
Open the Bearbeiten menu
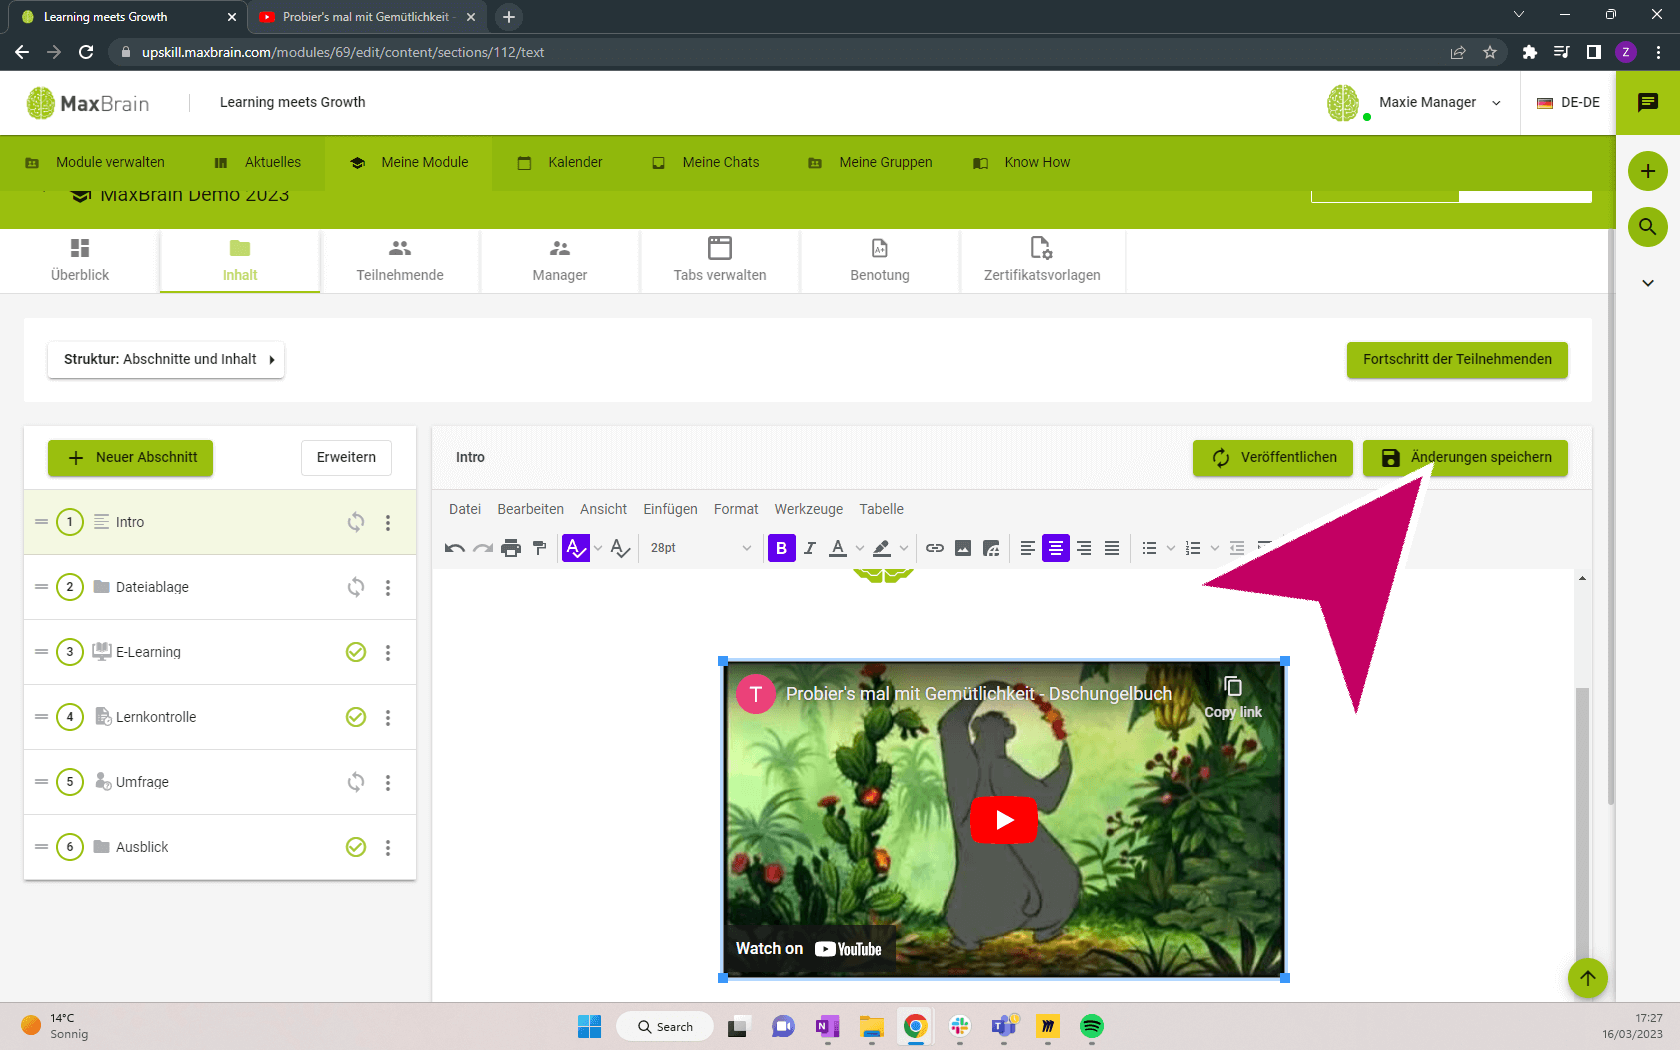click(x=531, y=509)
